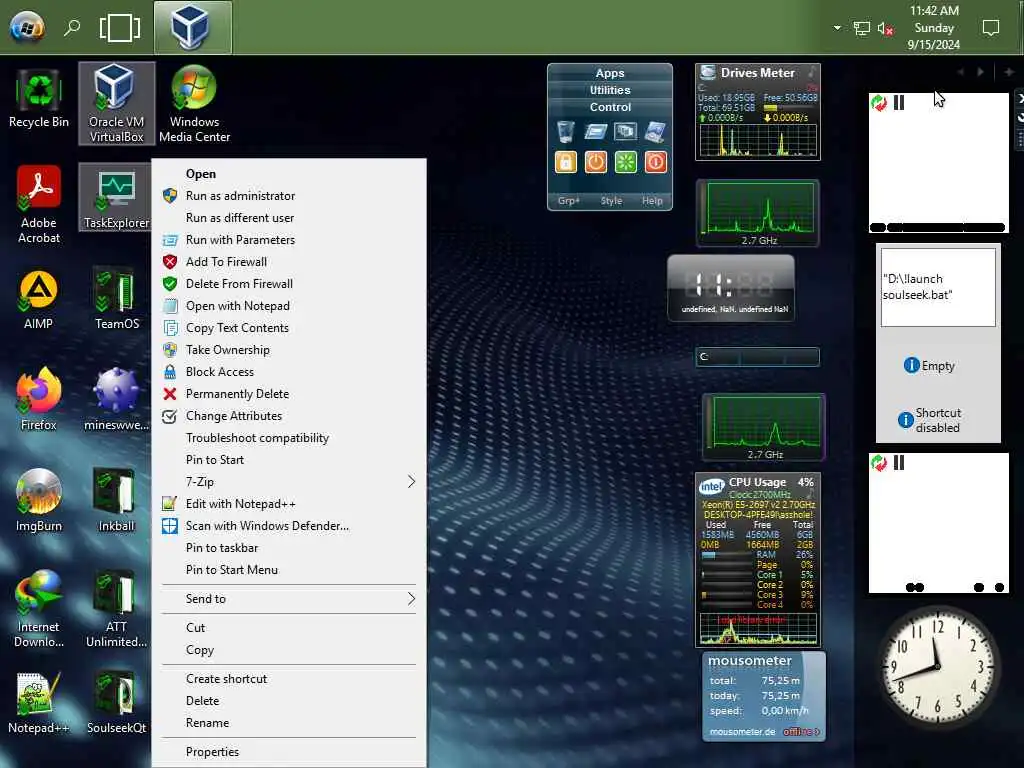The height and width of the screenshot is (768, 1024).
Task: Open the Start menu orb
Action: coord(27,27)
